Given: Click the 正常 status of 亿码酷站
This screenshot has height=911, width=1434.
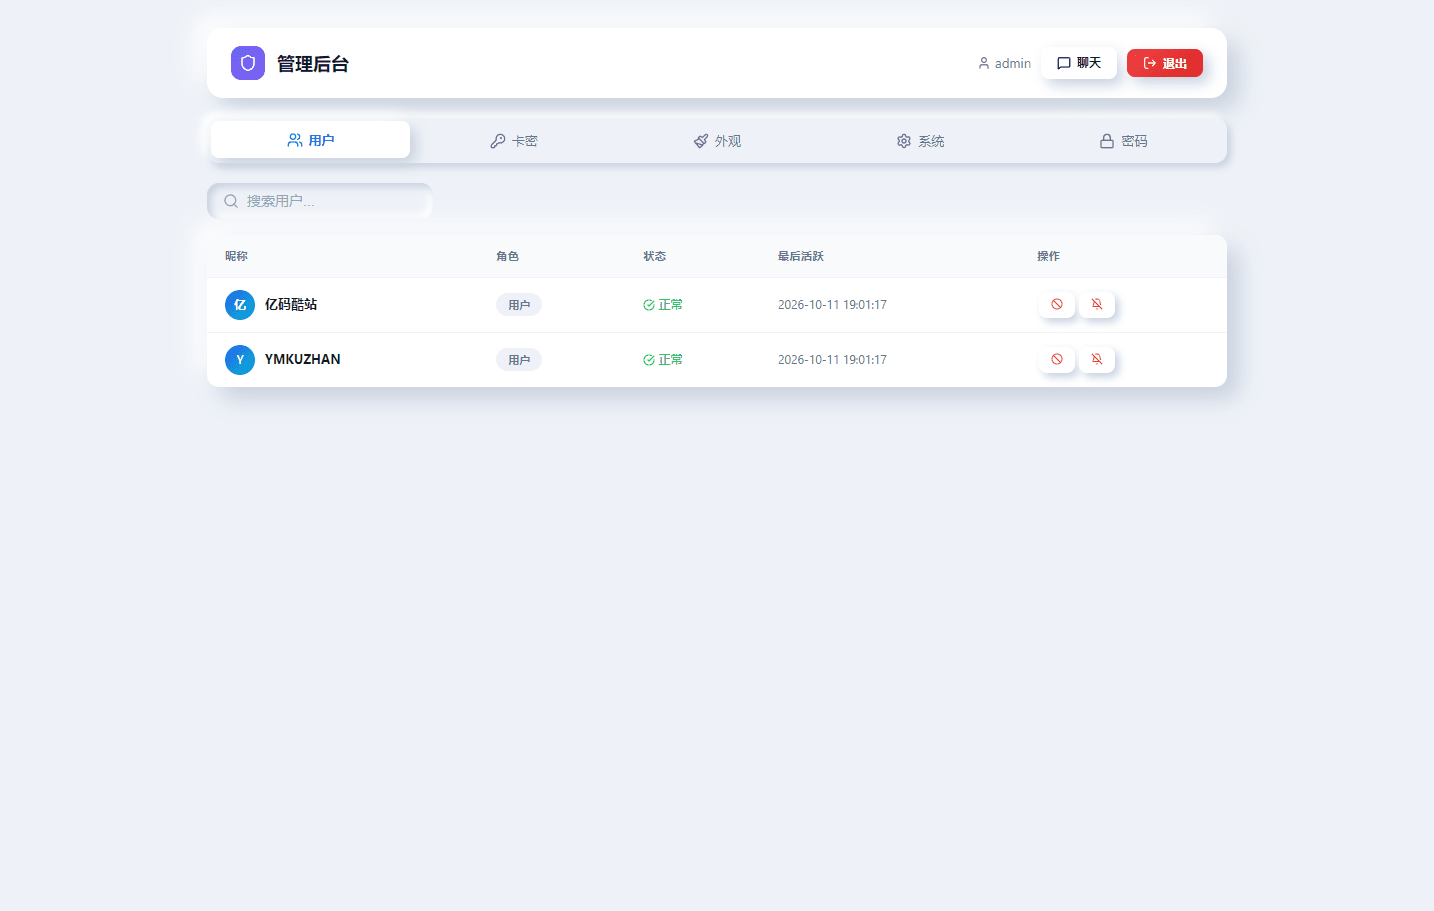Looking at the screenshot, I should 663,305.
